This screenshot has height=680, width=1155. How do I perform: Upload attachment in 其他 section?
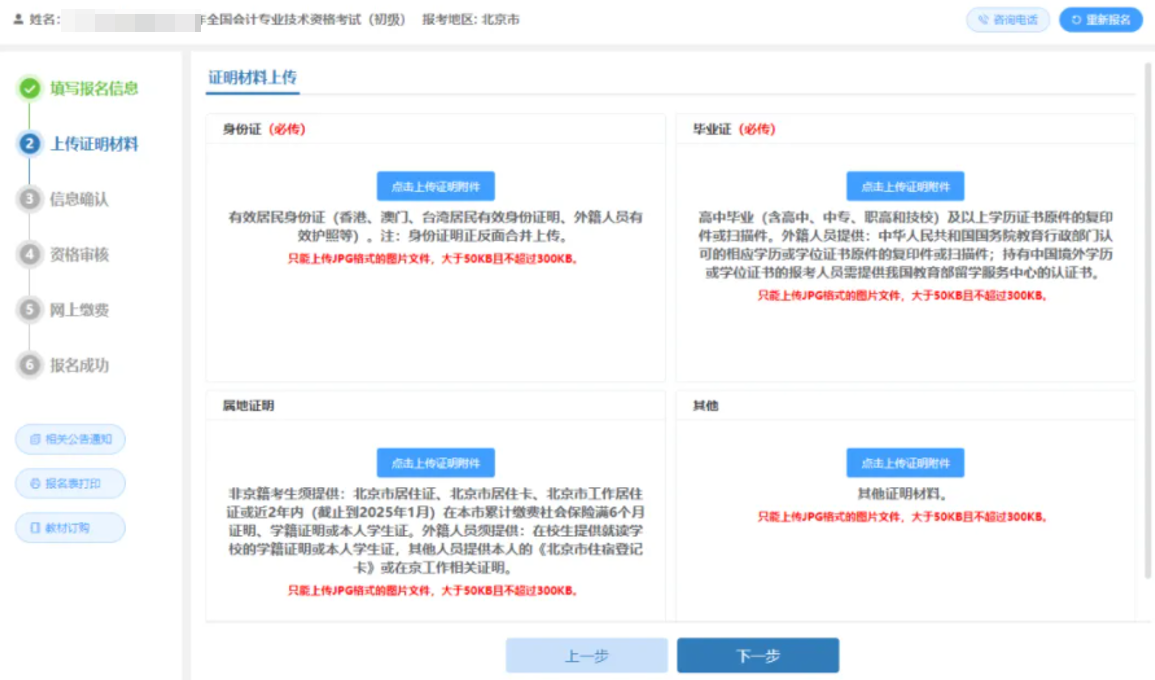905,463
